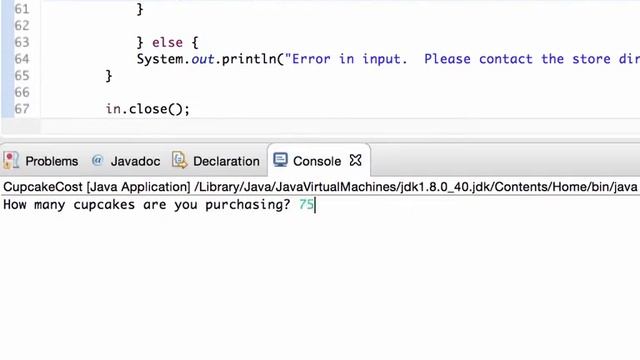Click the 'in.close();' code line
The height and width of the screenshot is (360, 640).
[x=148, y=109]
